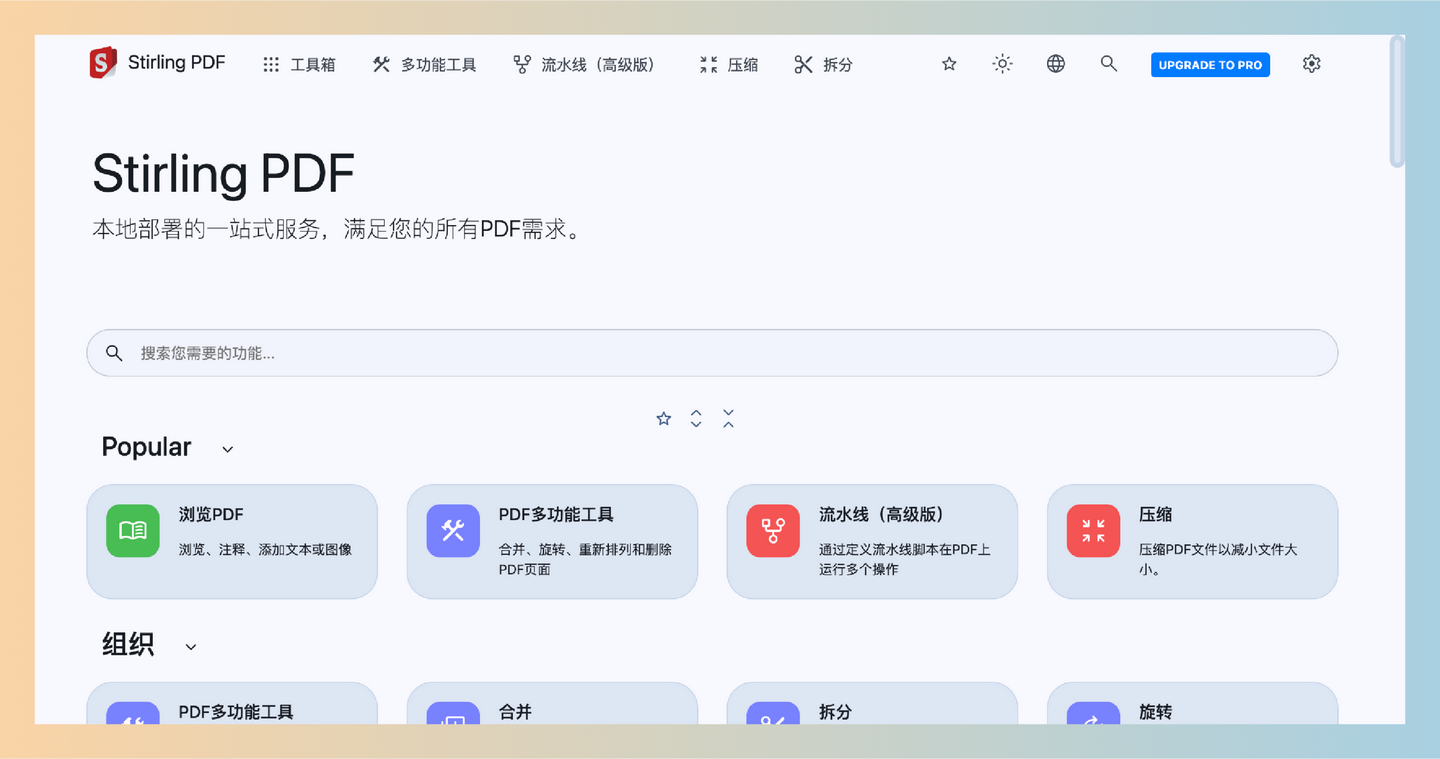Click the page vertical scrollbar thumb
1440x759 pixels.
point(1397,100)
